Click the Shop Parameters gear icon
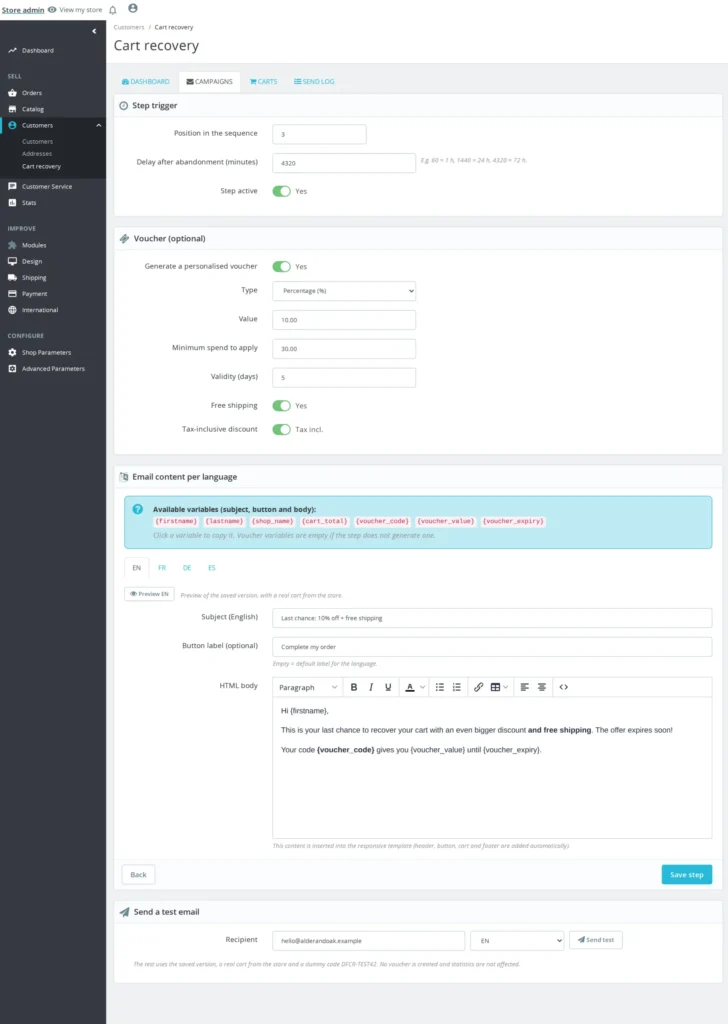The height and width of the screenshot is (1024, 728). (x=12, y=352)
